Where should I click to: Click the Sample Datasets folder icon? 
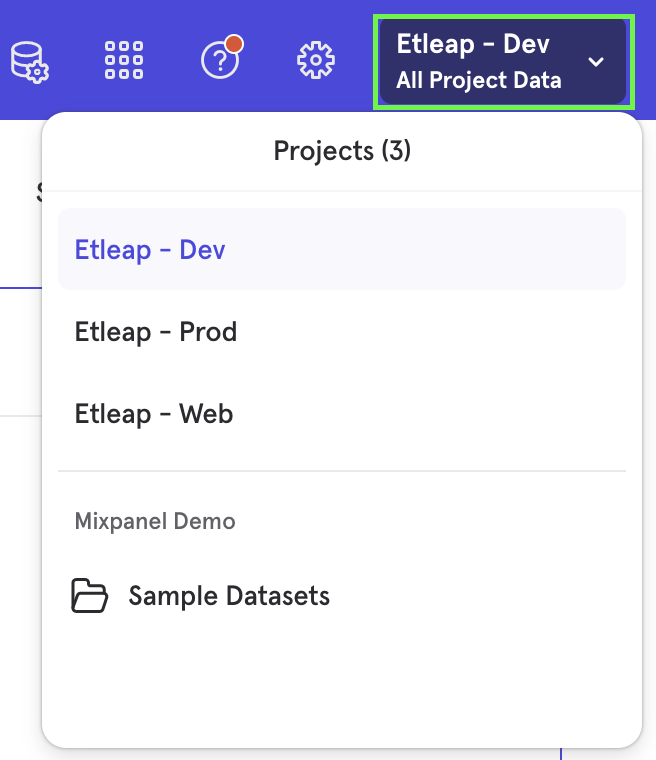90,597
